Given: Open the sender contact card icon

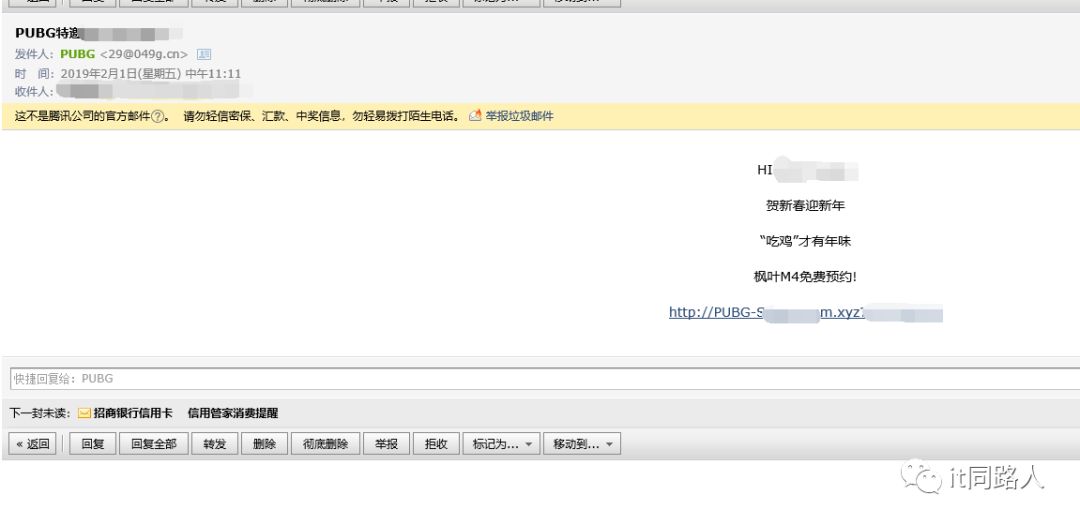Looking at the screenshot, I should (x=204, y=54).
